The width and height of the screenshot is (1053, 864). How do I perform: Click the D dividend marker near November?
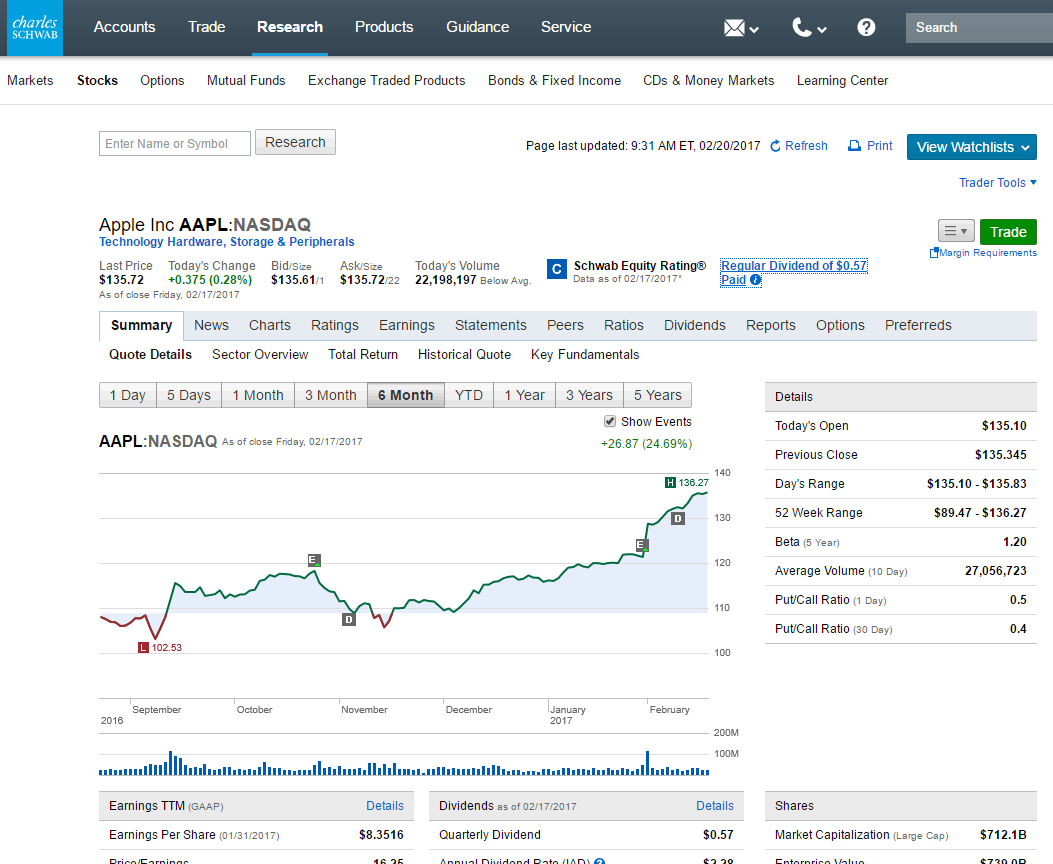pyautogui.click(x=349, y=620)
